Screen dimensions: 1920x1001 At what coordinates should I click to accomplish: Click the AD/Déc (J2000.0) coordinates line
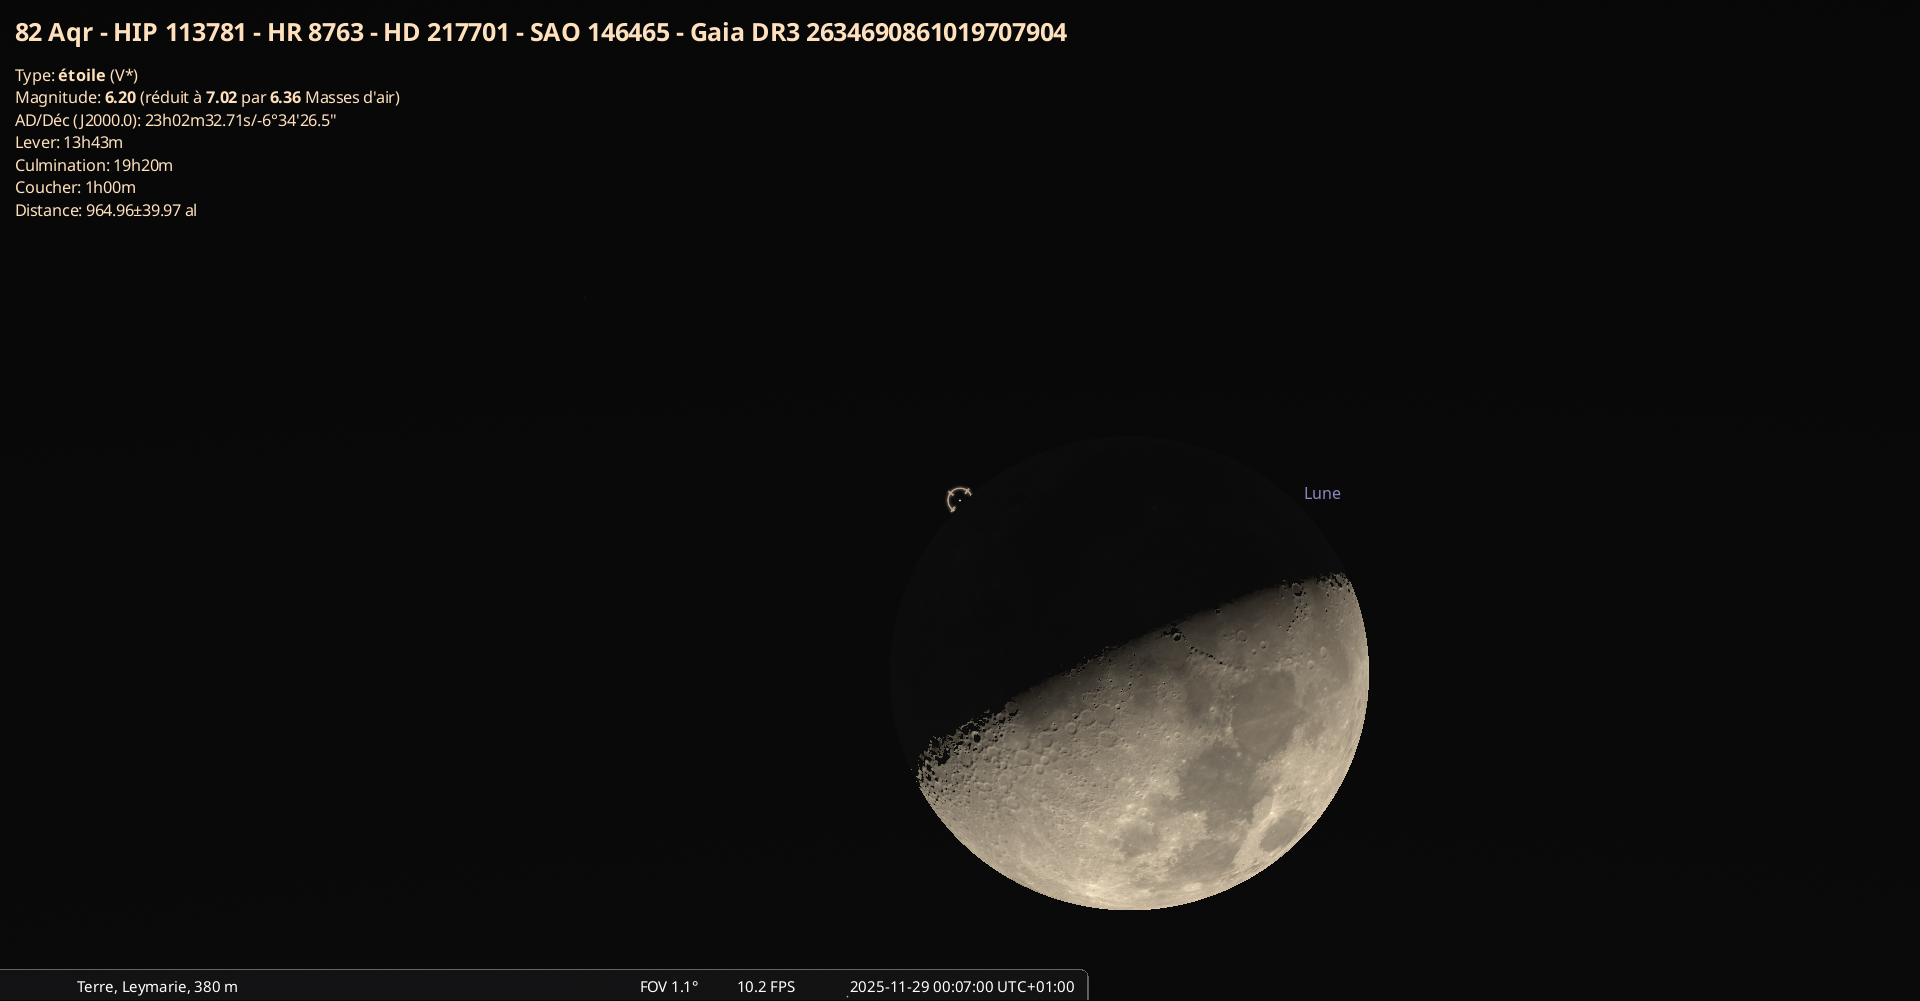175,120
